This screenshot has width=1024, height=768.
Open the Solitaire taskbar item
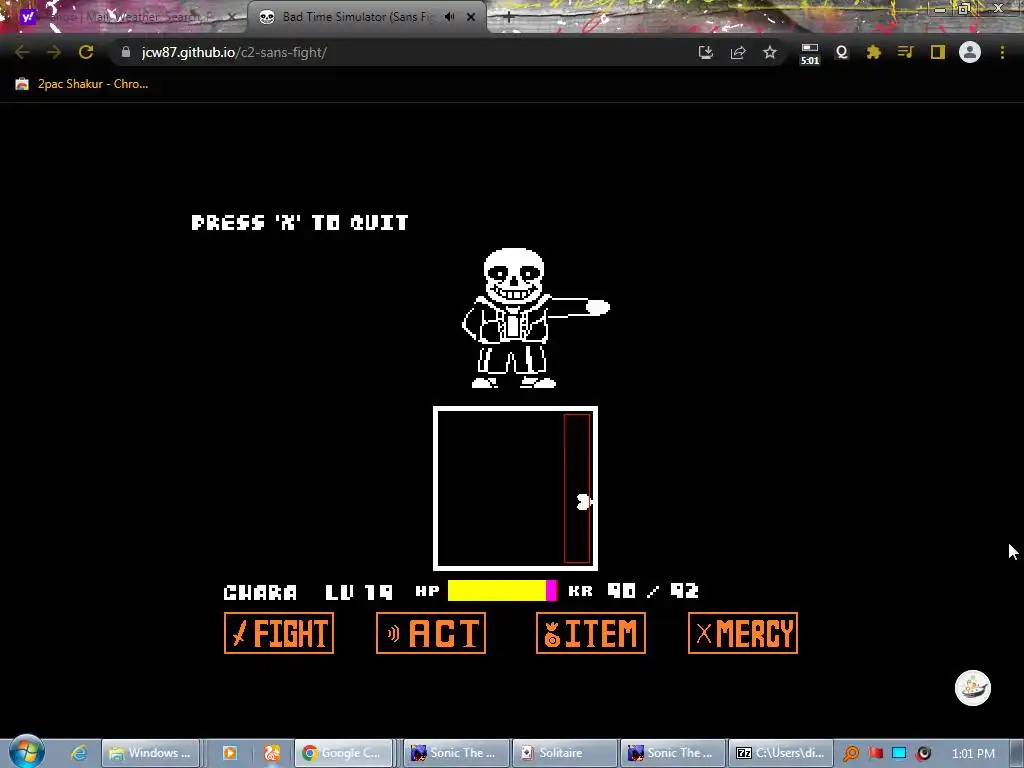[x=564, y=753]
